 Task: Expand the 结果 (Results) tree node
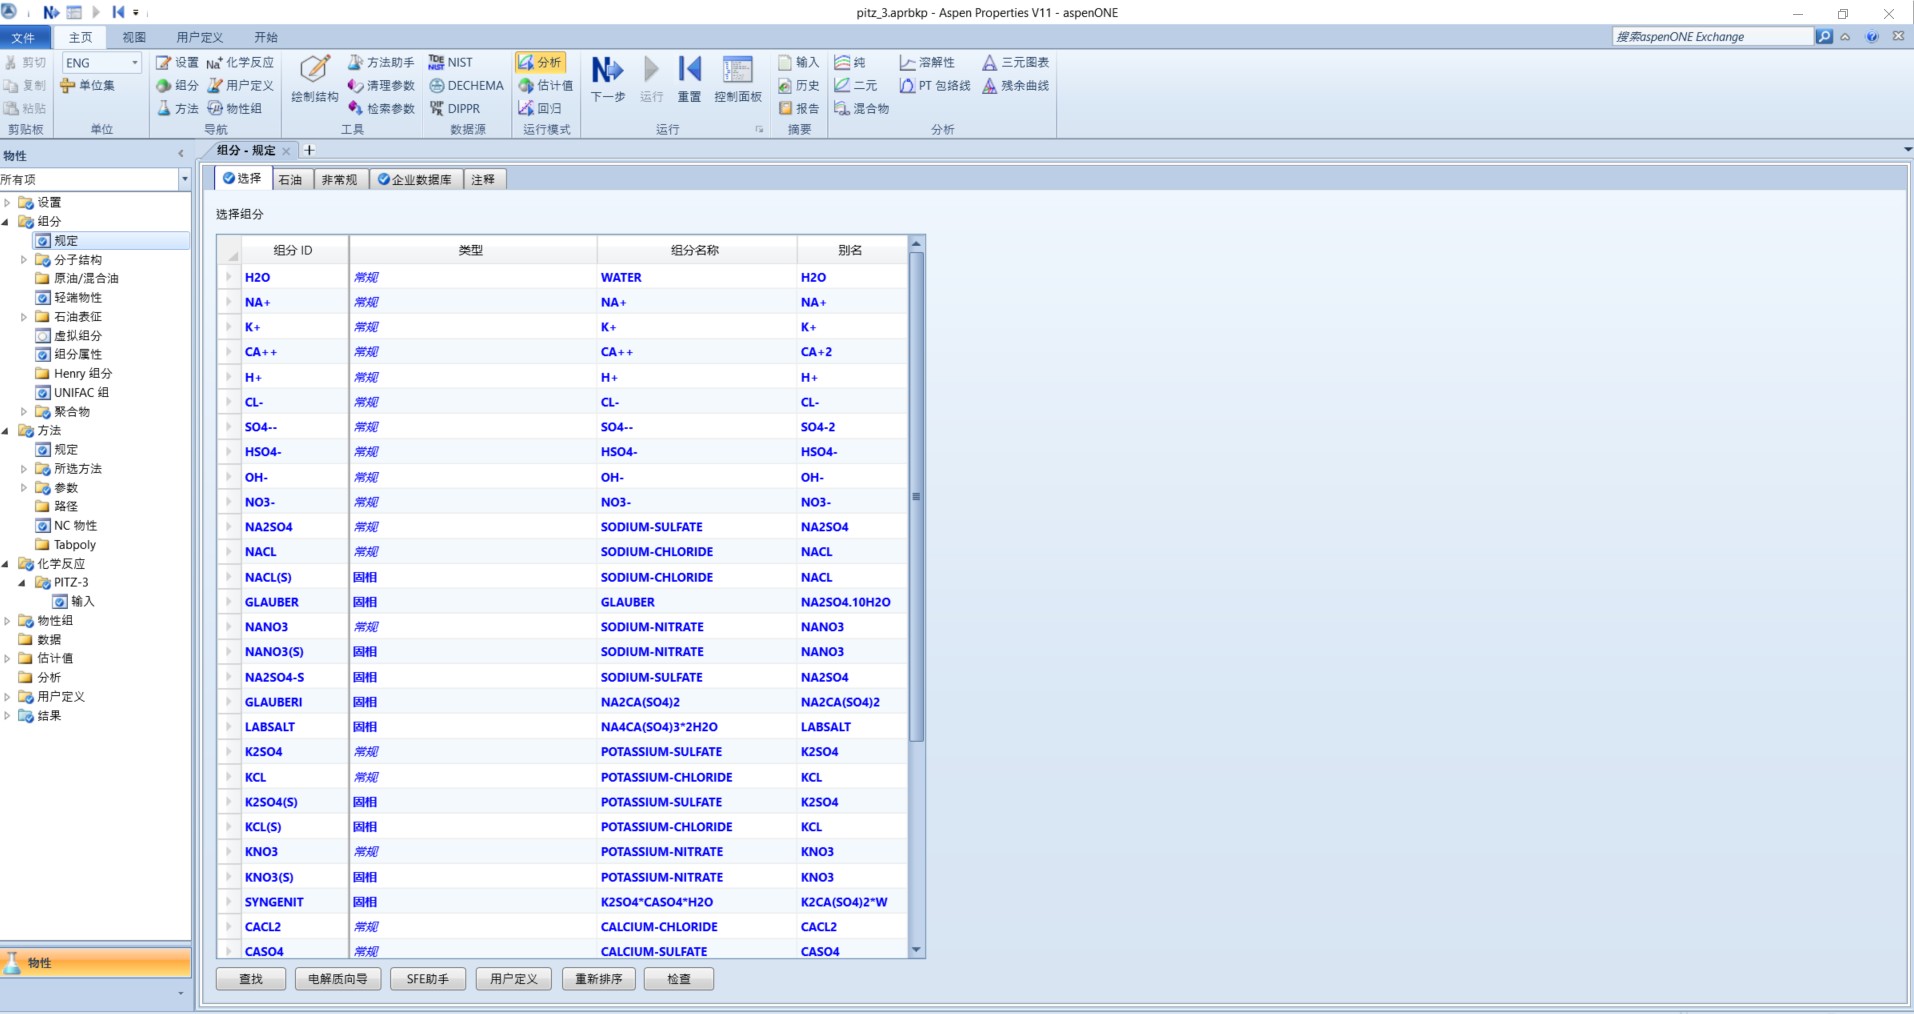click(x=7, y=715)
